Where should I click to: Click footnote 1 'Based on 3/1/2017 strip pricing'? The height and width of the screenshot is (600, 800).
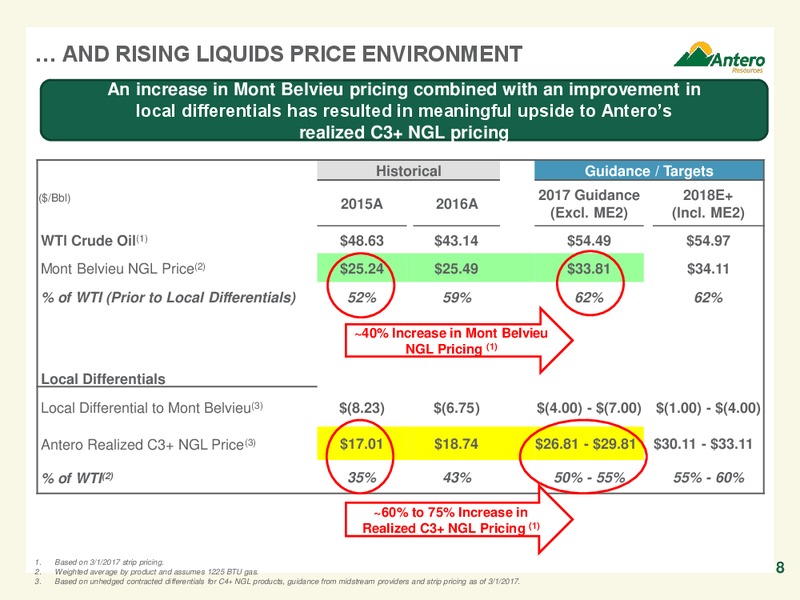[109, 562]
